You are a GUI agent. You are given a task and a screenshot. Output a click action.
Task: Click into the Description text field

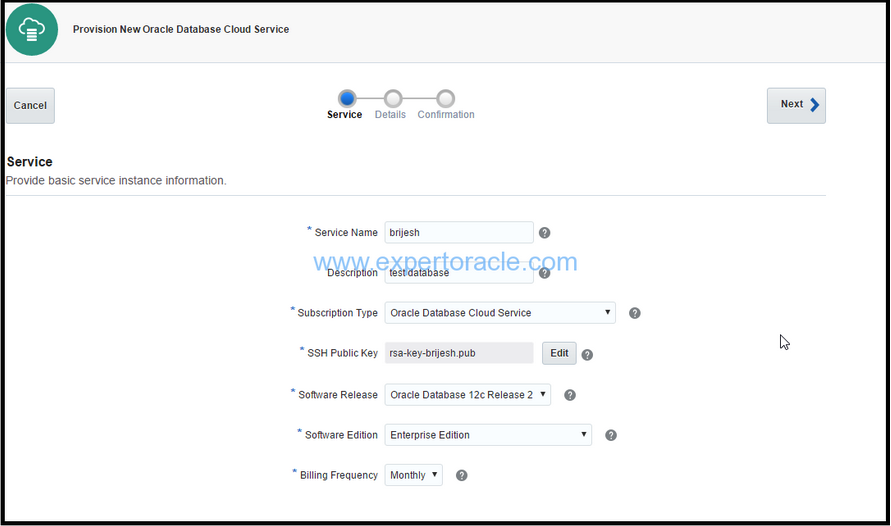(459, 273)
